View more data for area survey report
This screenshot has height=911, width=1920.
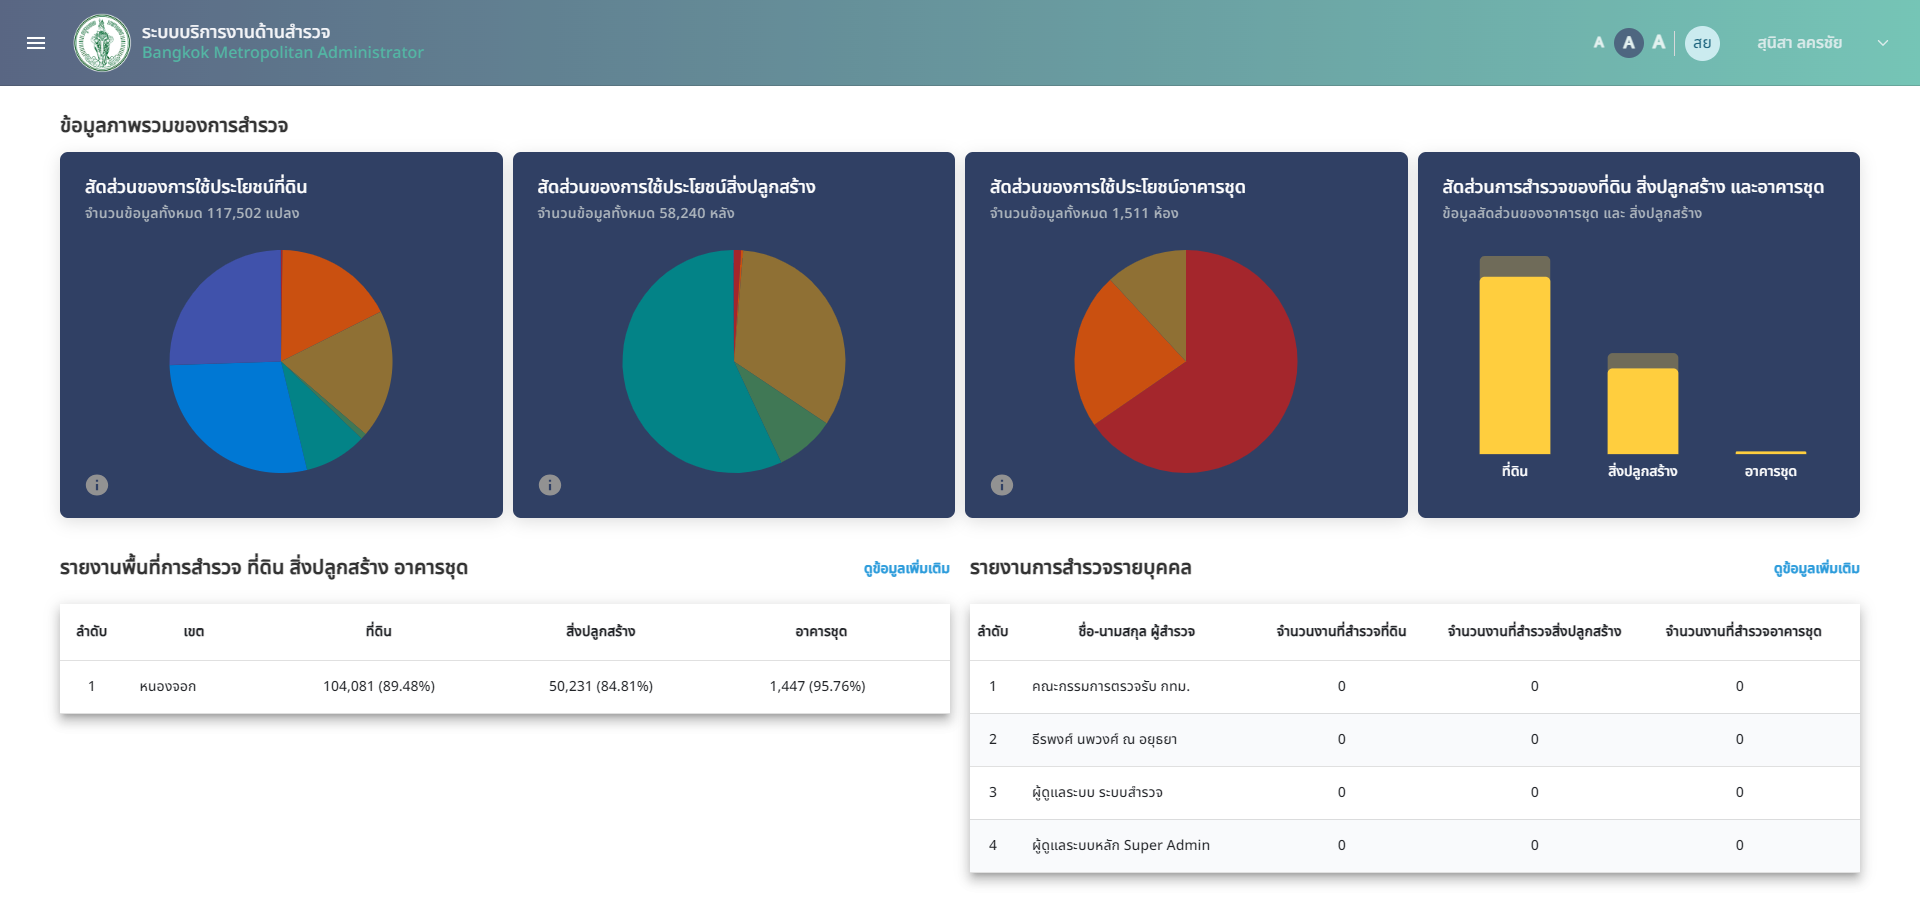tap(906, 568)
